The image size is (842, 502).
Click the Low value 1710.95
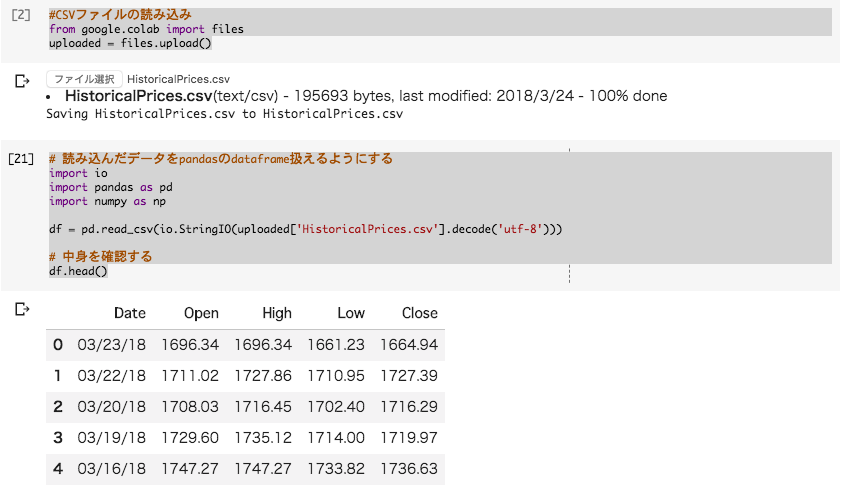pos(336,376)
